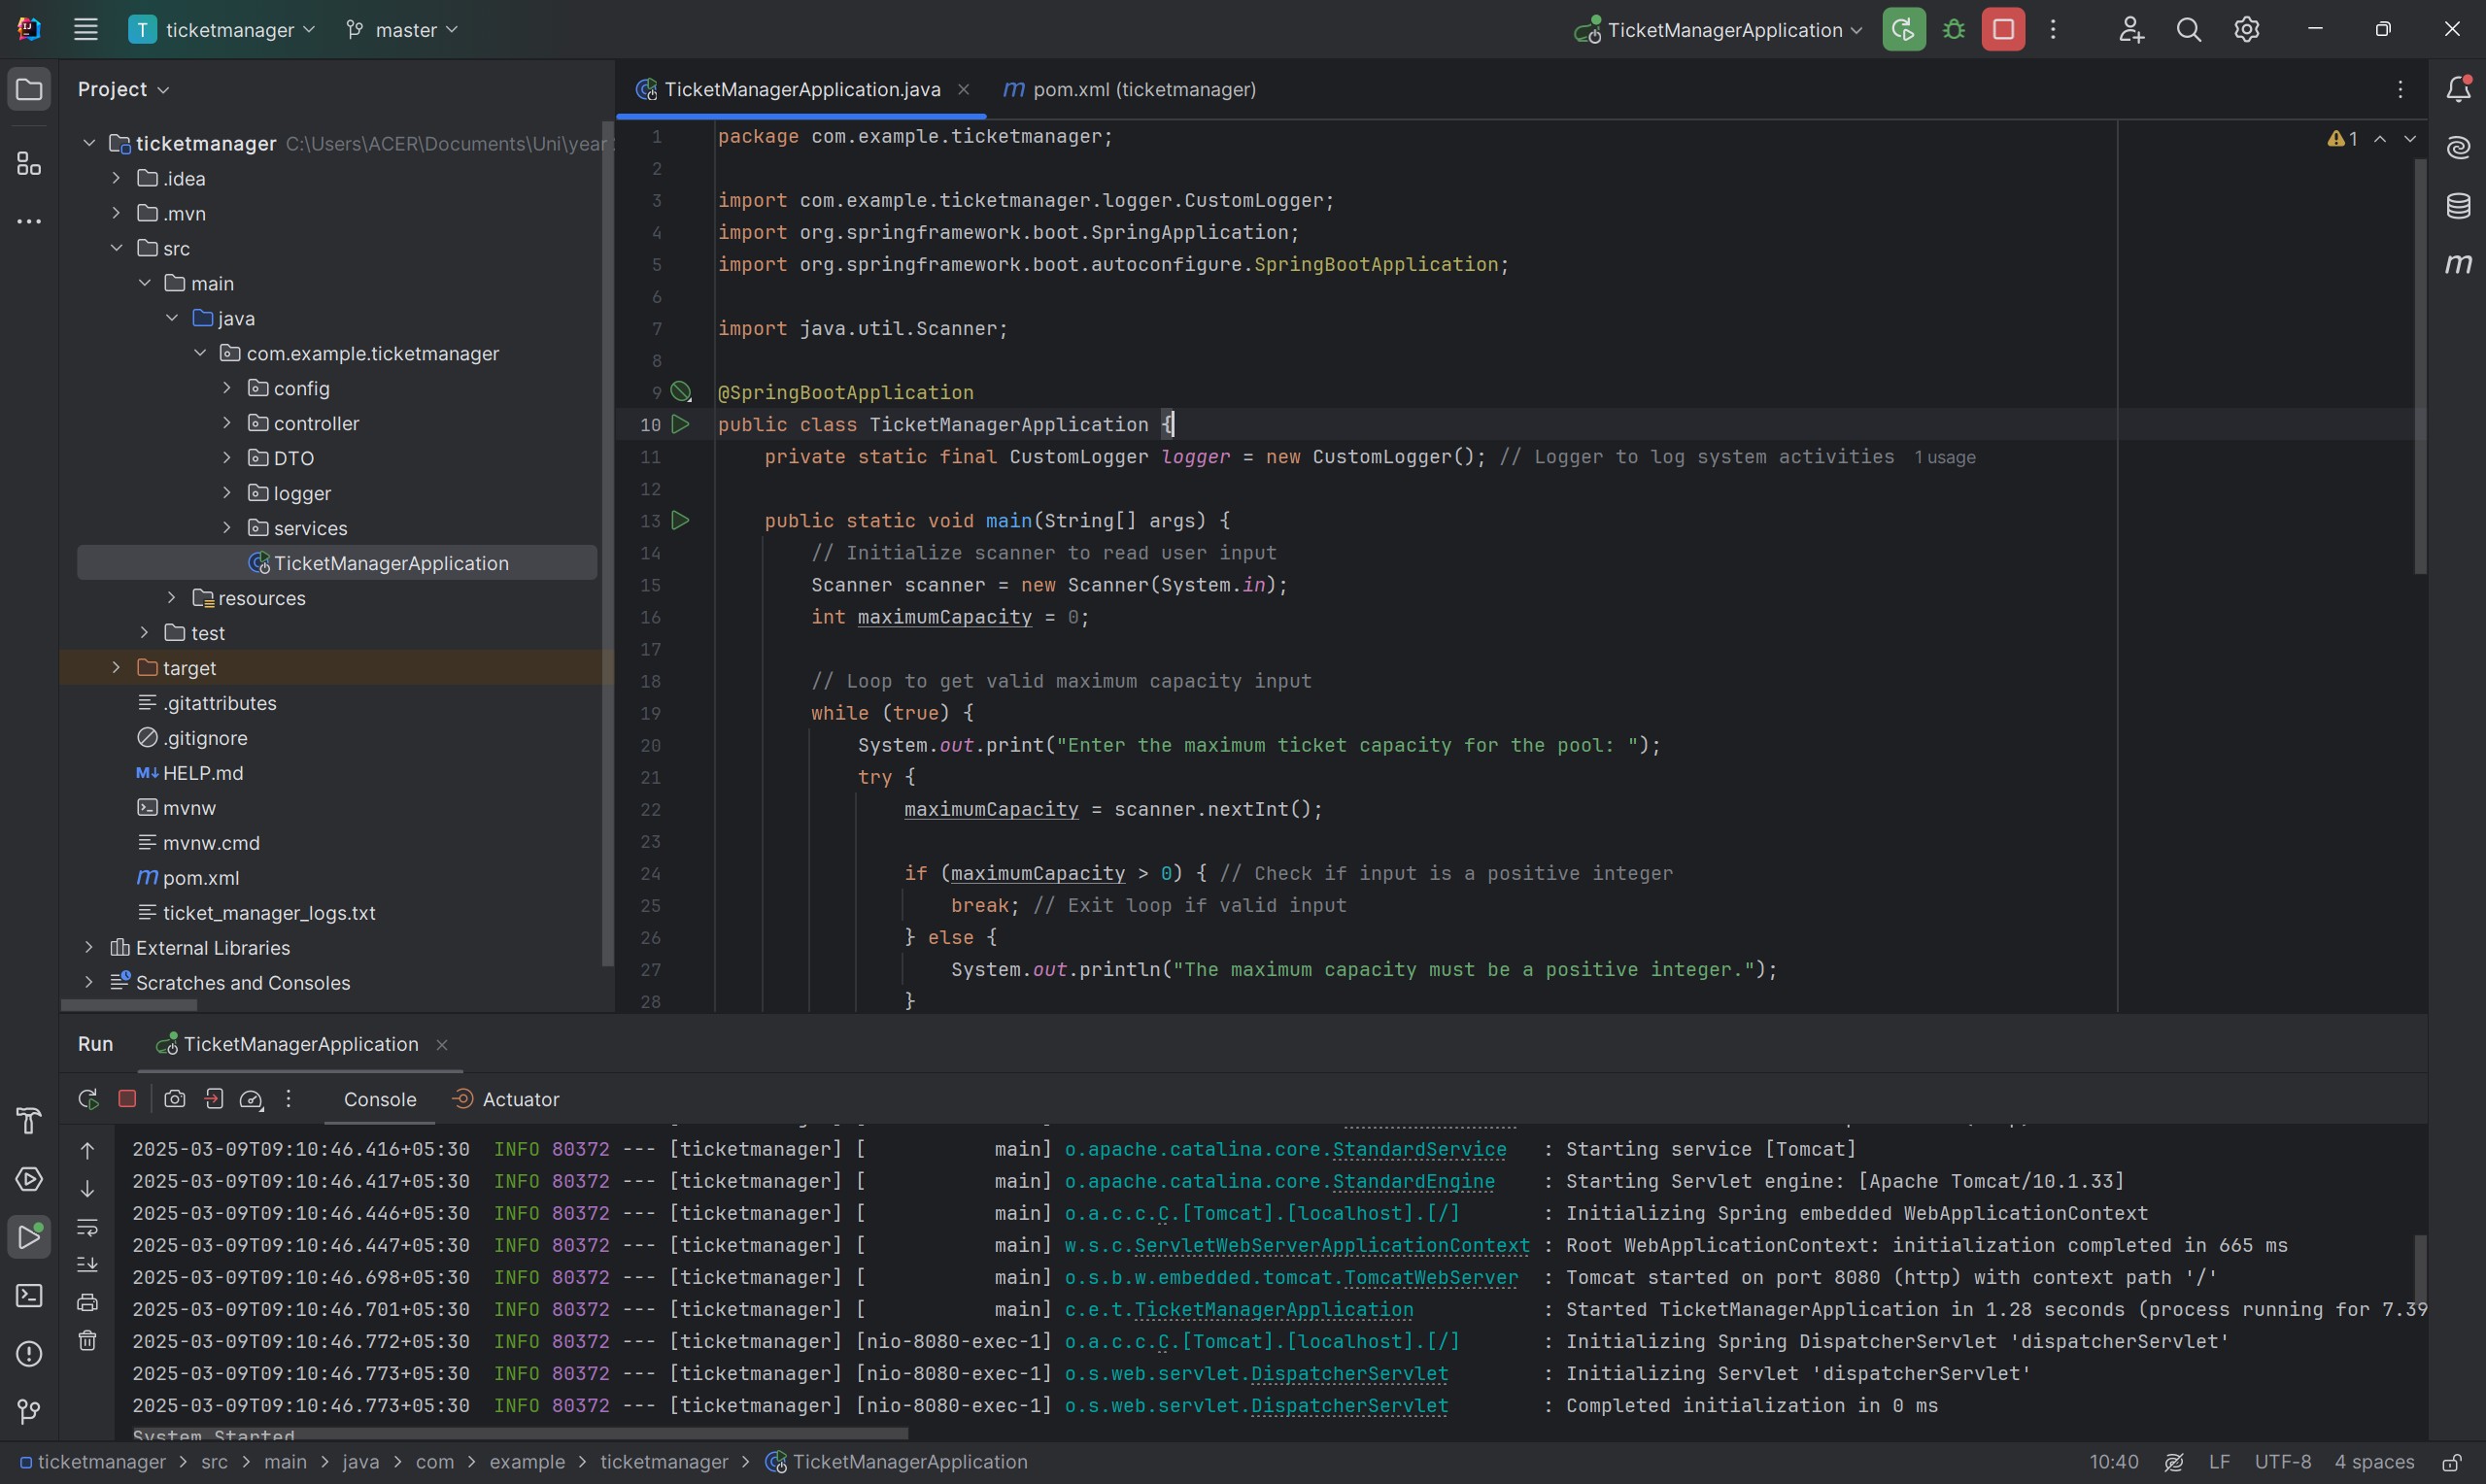Open Project view options dropdown

[x=123, y=90]
